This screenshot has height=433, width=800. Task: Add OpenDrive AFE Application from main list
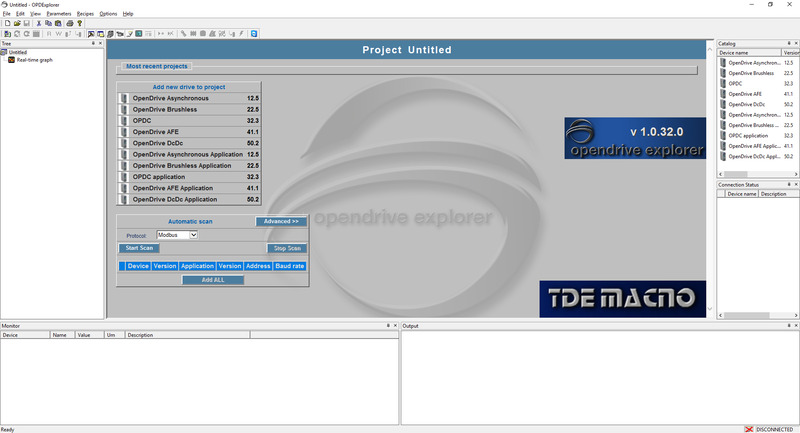point(189,188)
